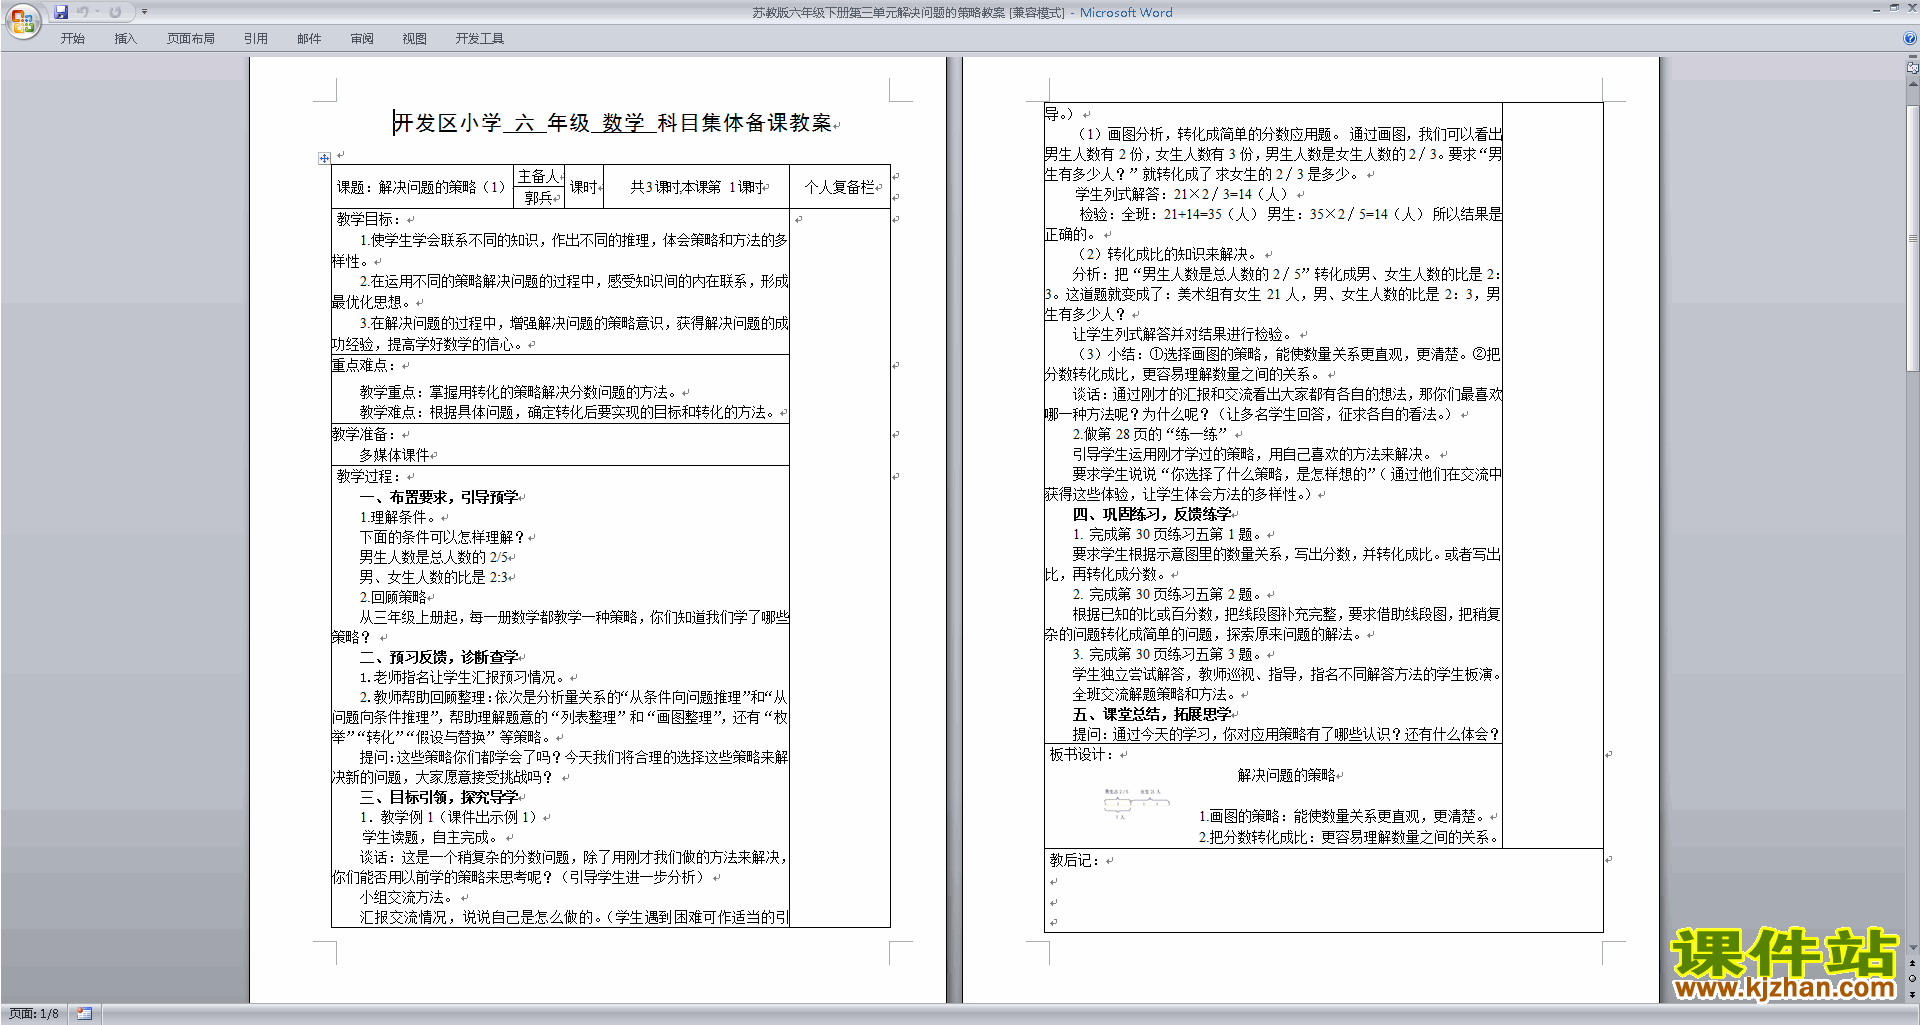
Task: Click the cell 课题：解决问题的策略（1）
Action: point(422,187)
